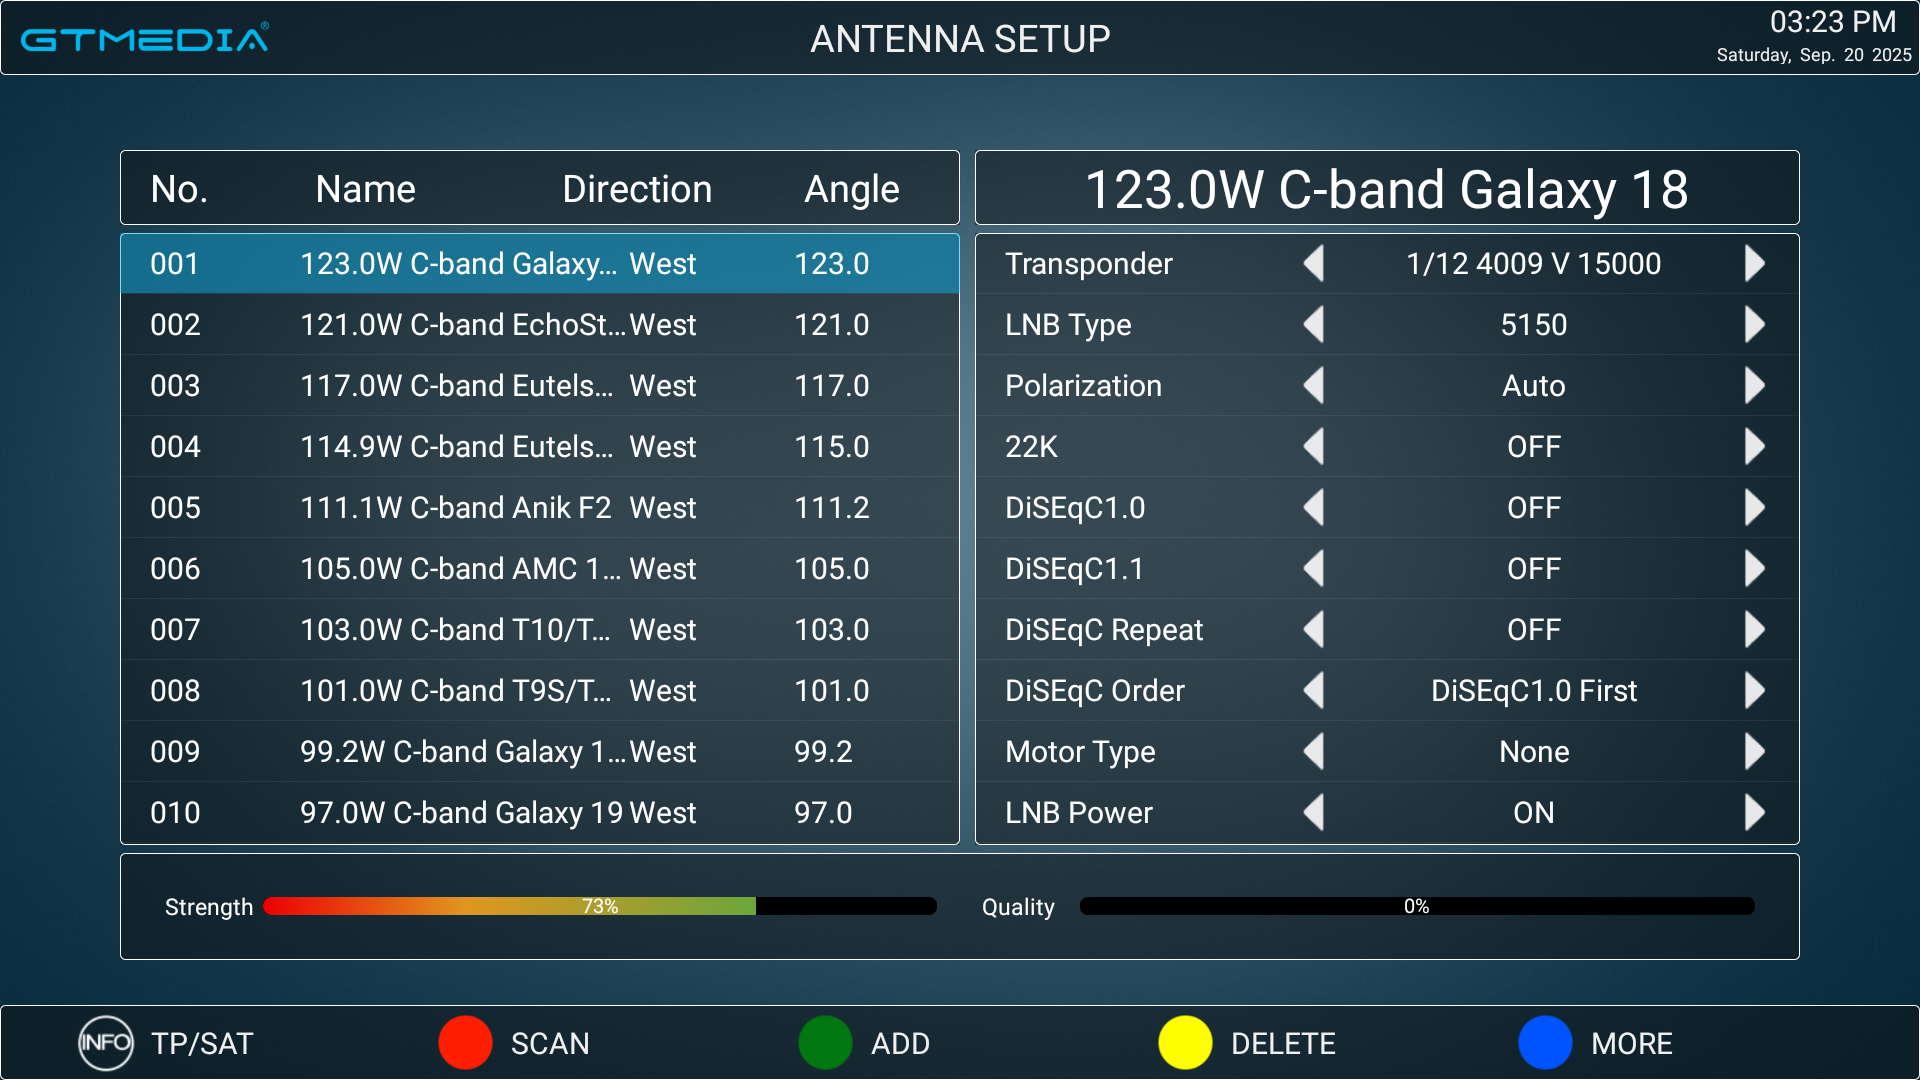Open MORE options label
The image size is (1920, 1080).
(1631, 1044)
